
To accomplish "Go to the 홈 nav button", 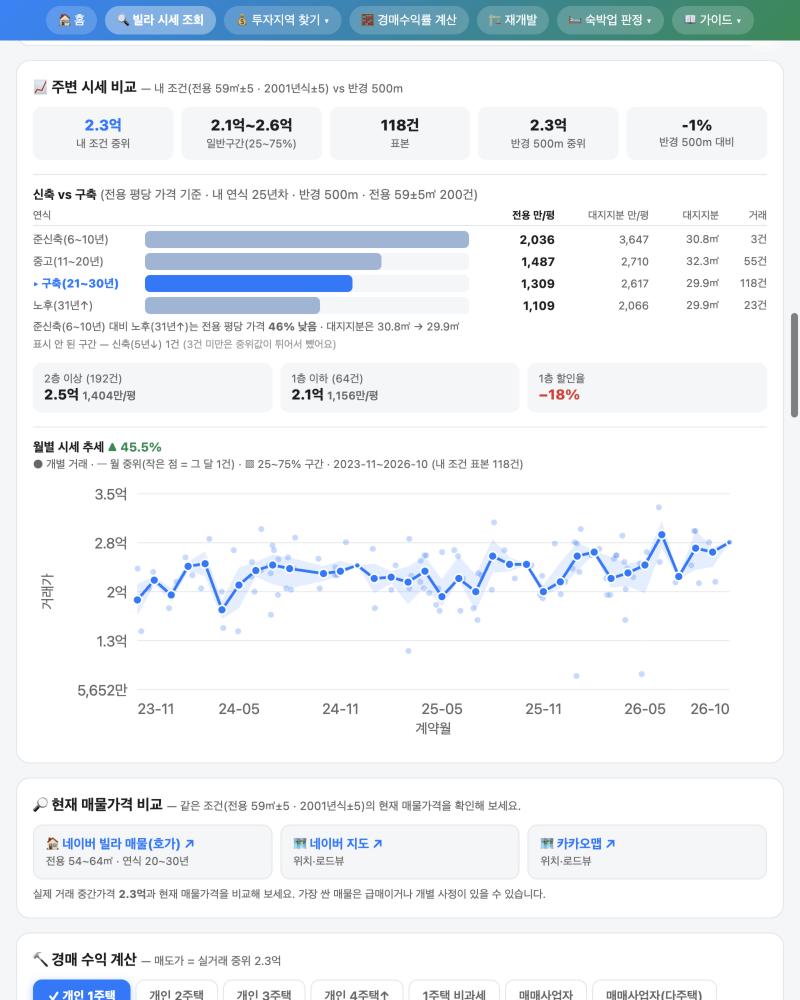I will [x=71, y=20].
